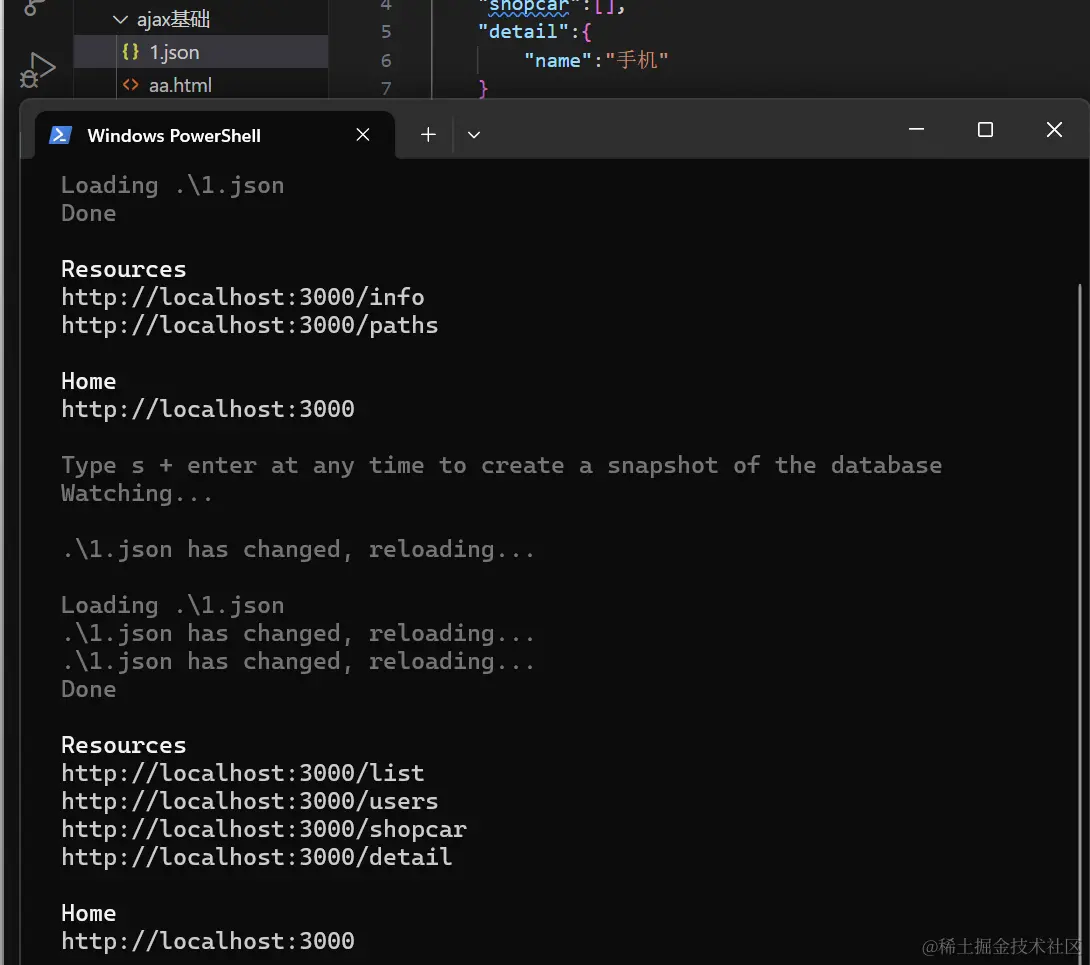Click "Type s + enter" snapshot hint line
The height and width of the screenshot is (965, 1090).
click(x=501, y=465)
